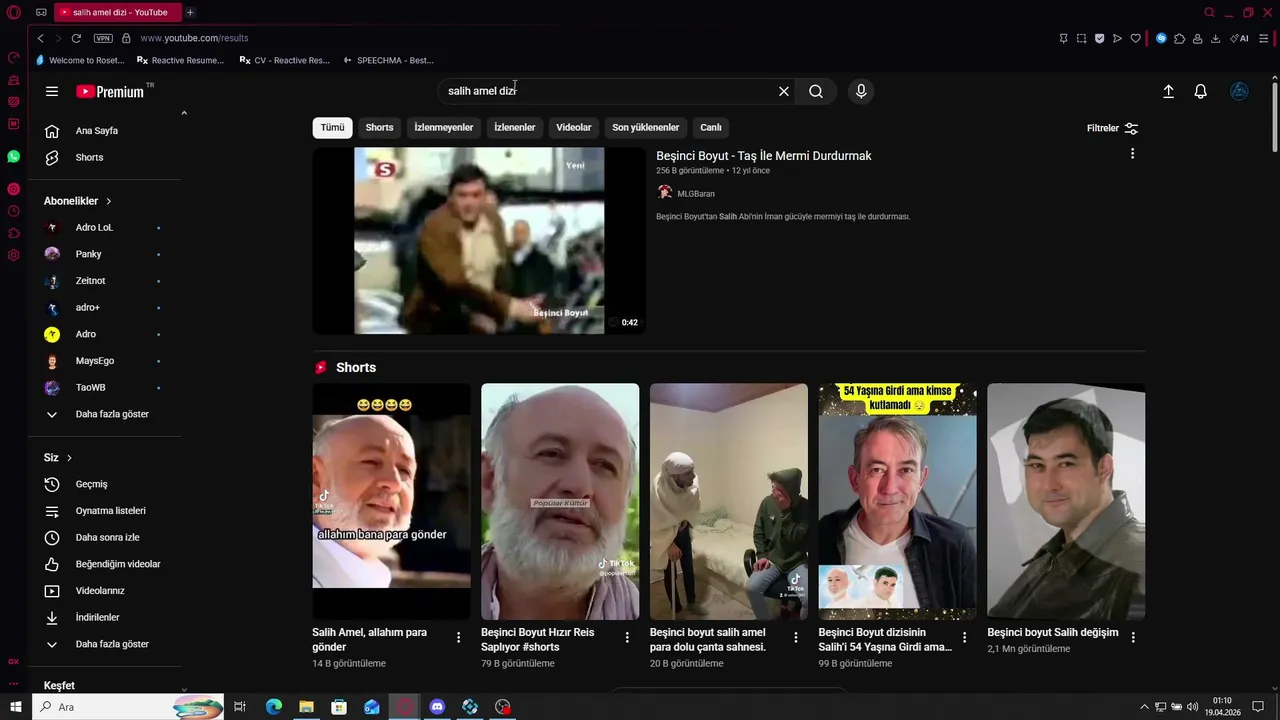Pin the tab using the pin icon

click(x=1063, y=38)
